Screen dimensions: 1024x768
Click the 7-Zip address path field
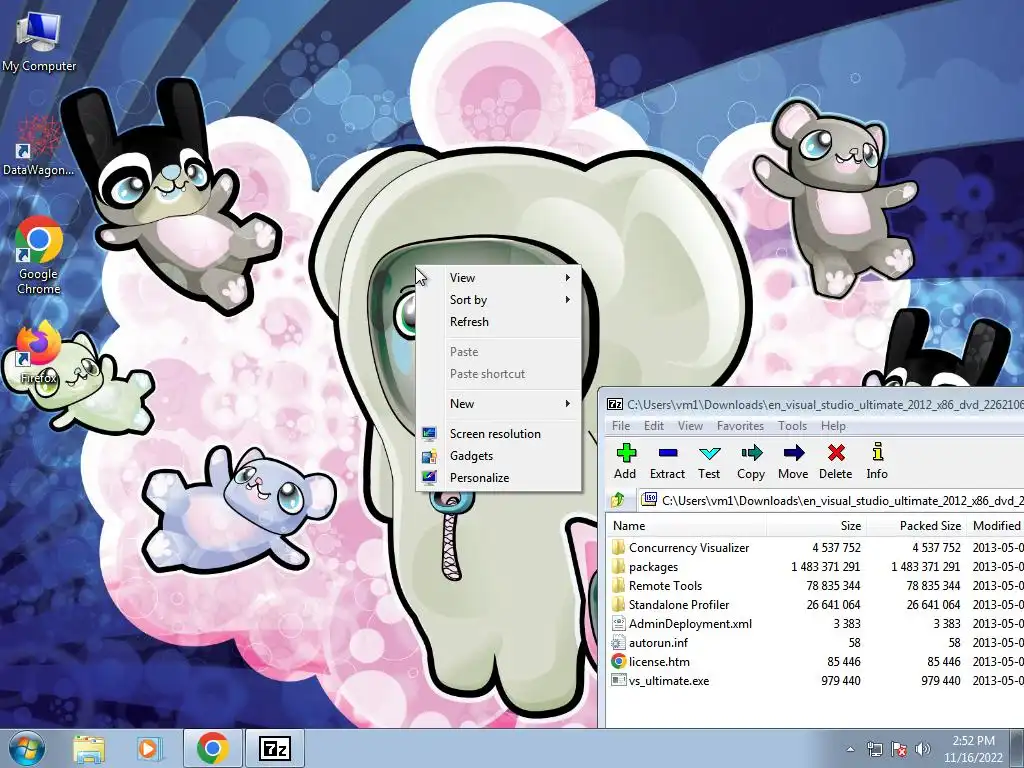[831, 500]
